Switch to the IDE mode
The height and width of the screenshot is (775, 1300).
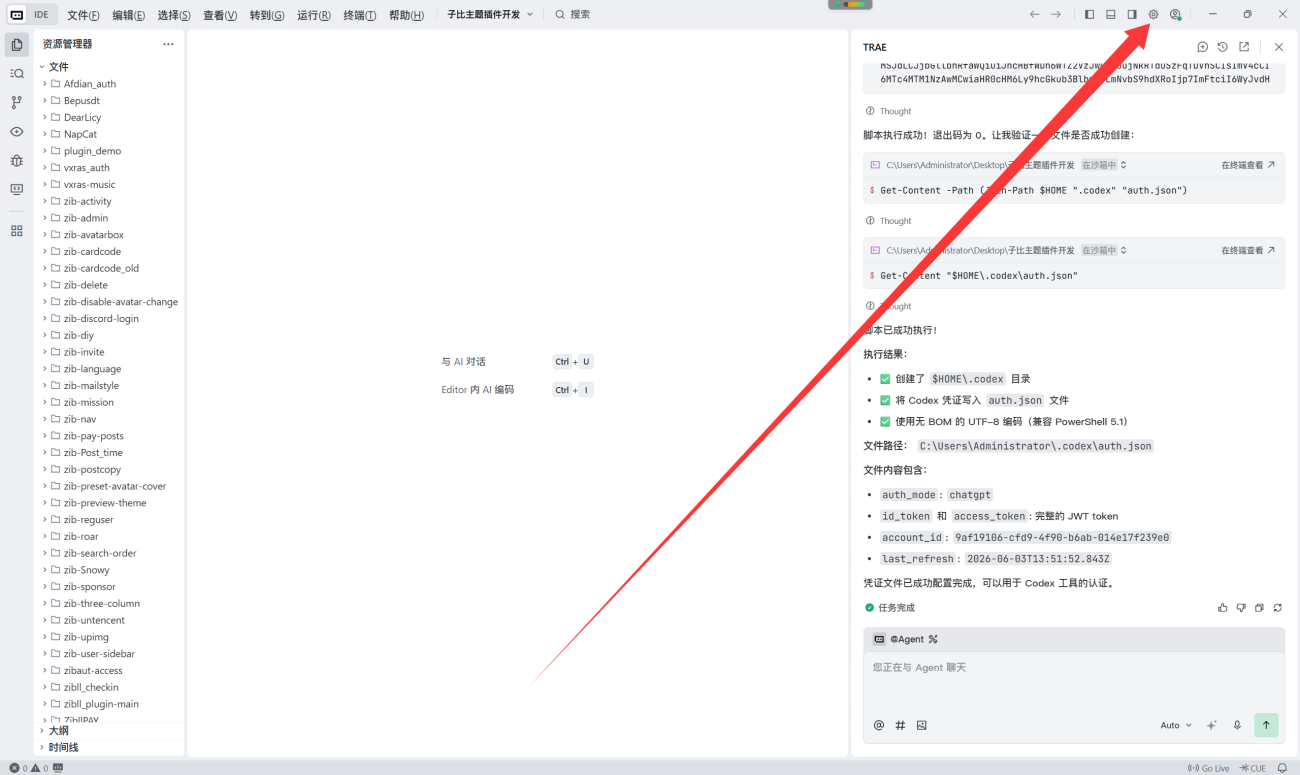point(41,15)
